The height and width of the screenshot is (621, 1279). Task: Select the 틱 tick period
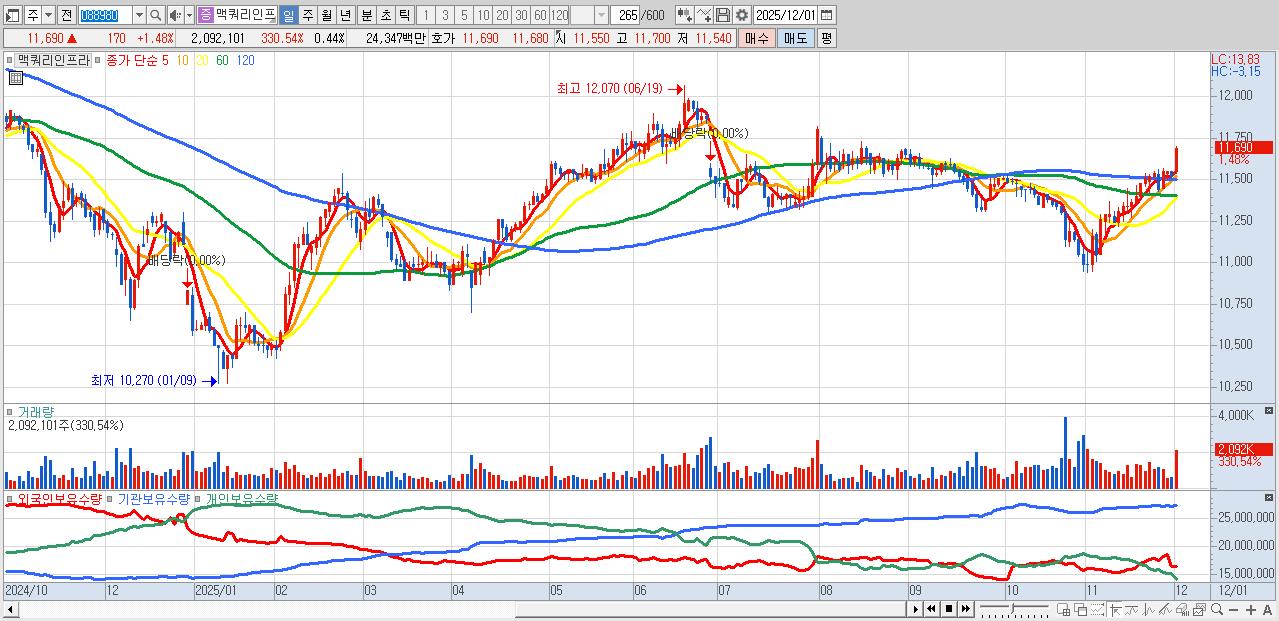click(404, 15)
